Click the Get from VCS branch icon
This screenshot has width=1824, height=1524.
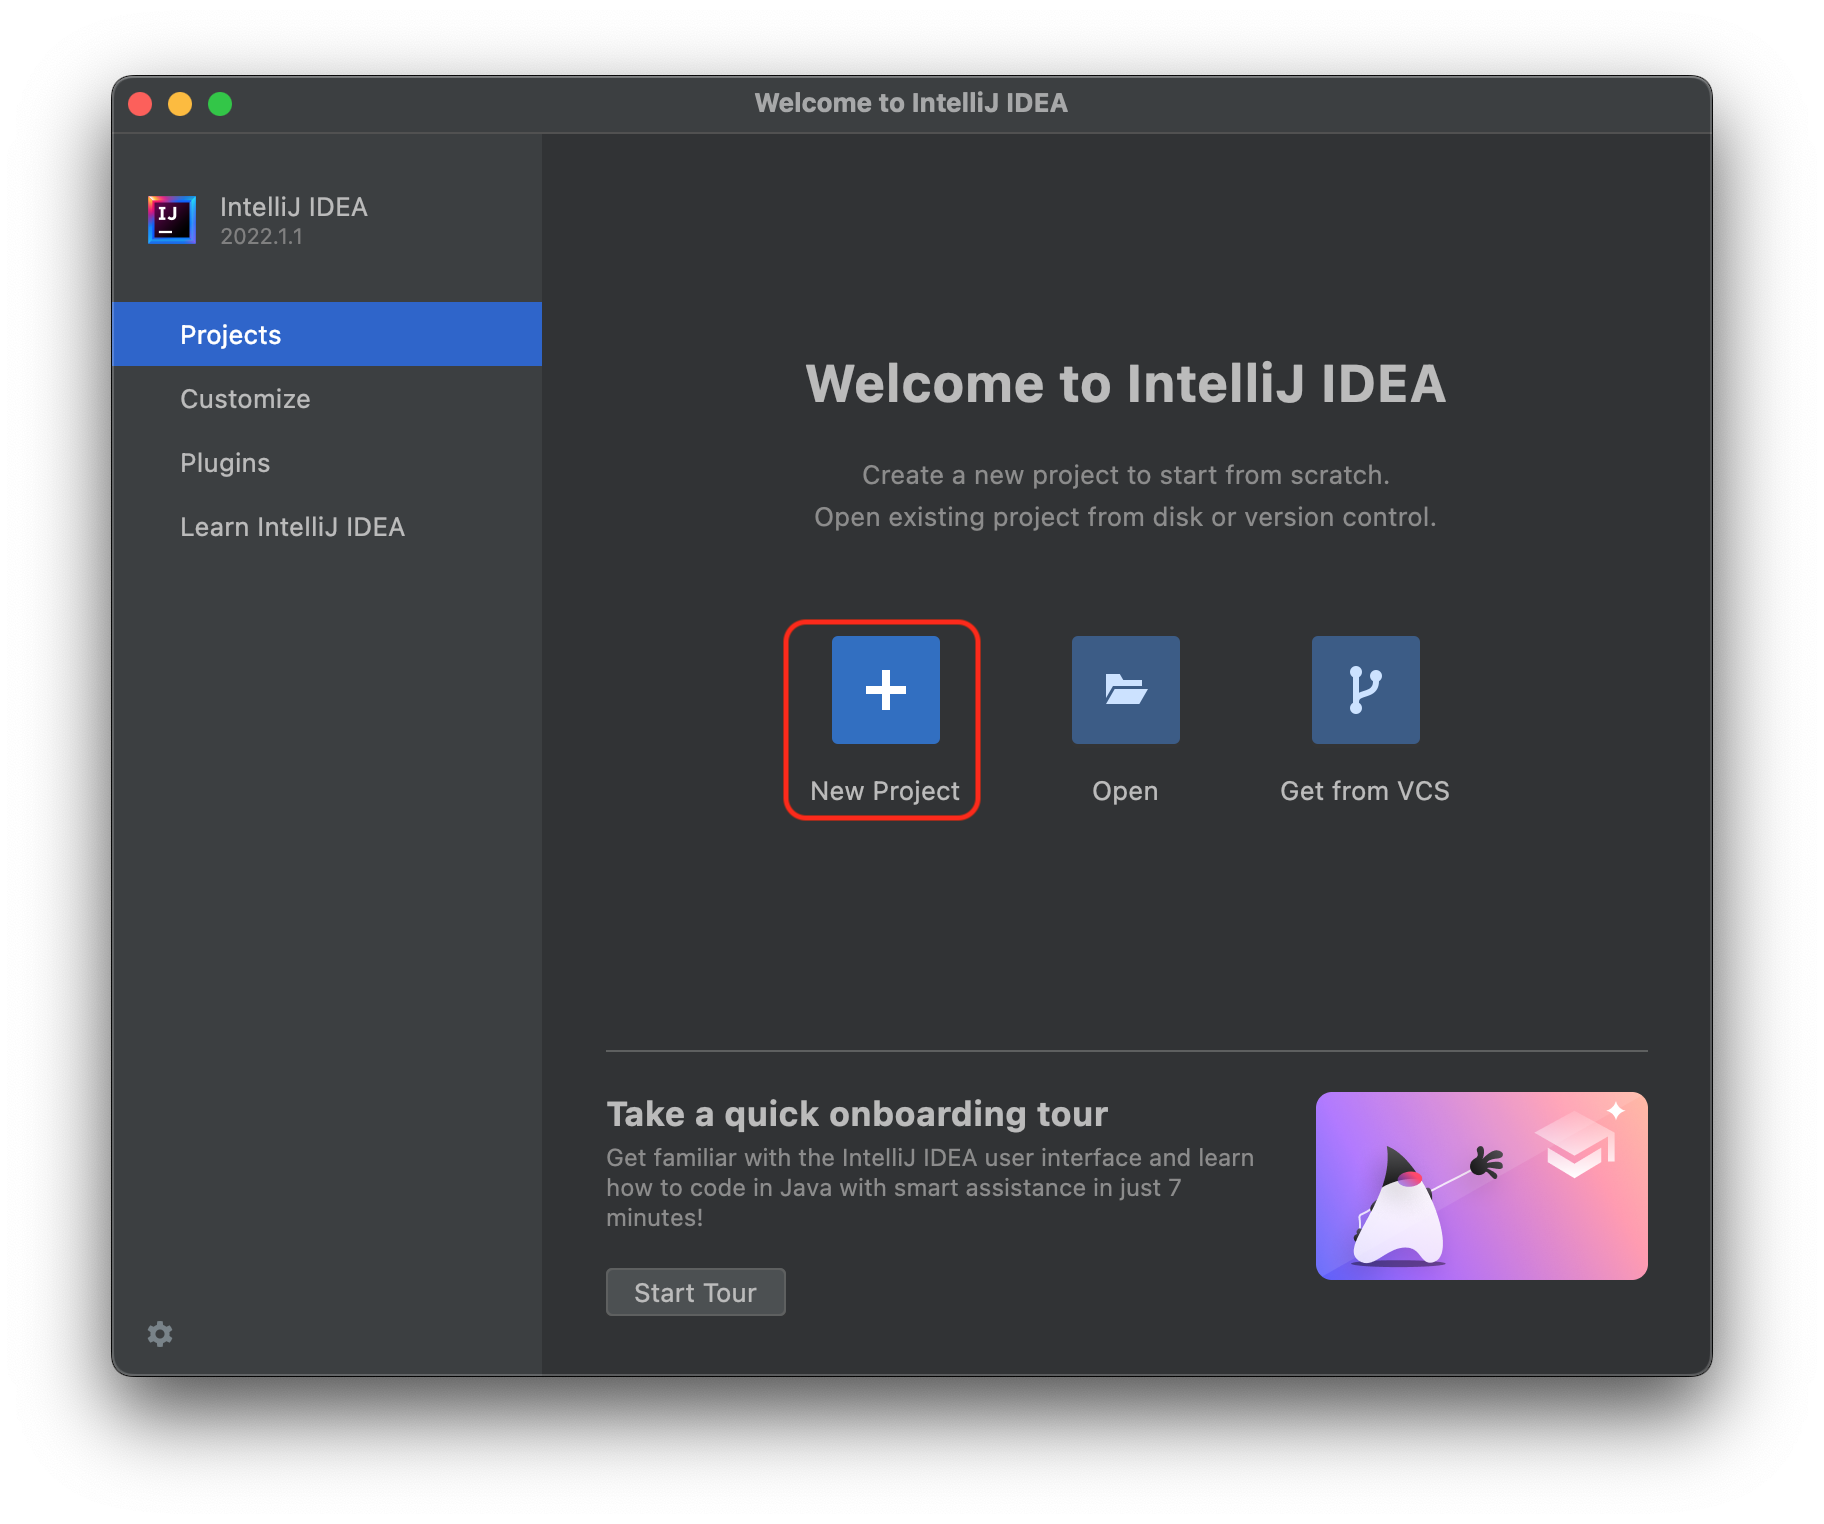pyautogui.click(x=1365, y=689)
